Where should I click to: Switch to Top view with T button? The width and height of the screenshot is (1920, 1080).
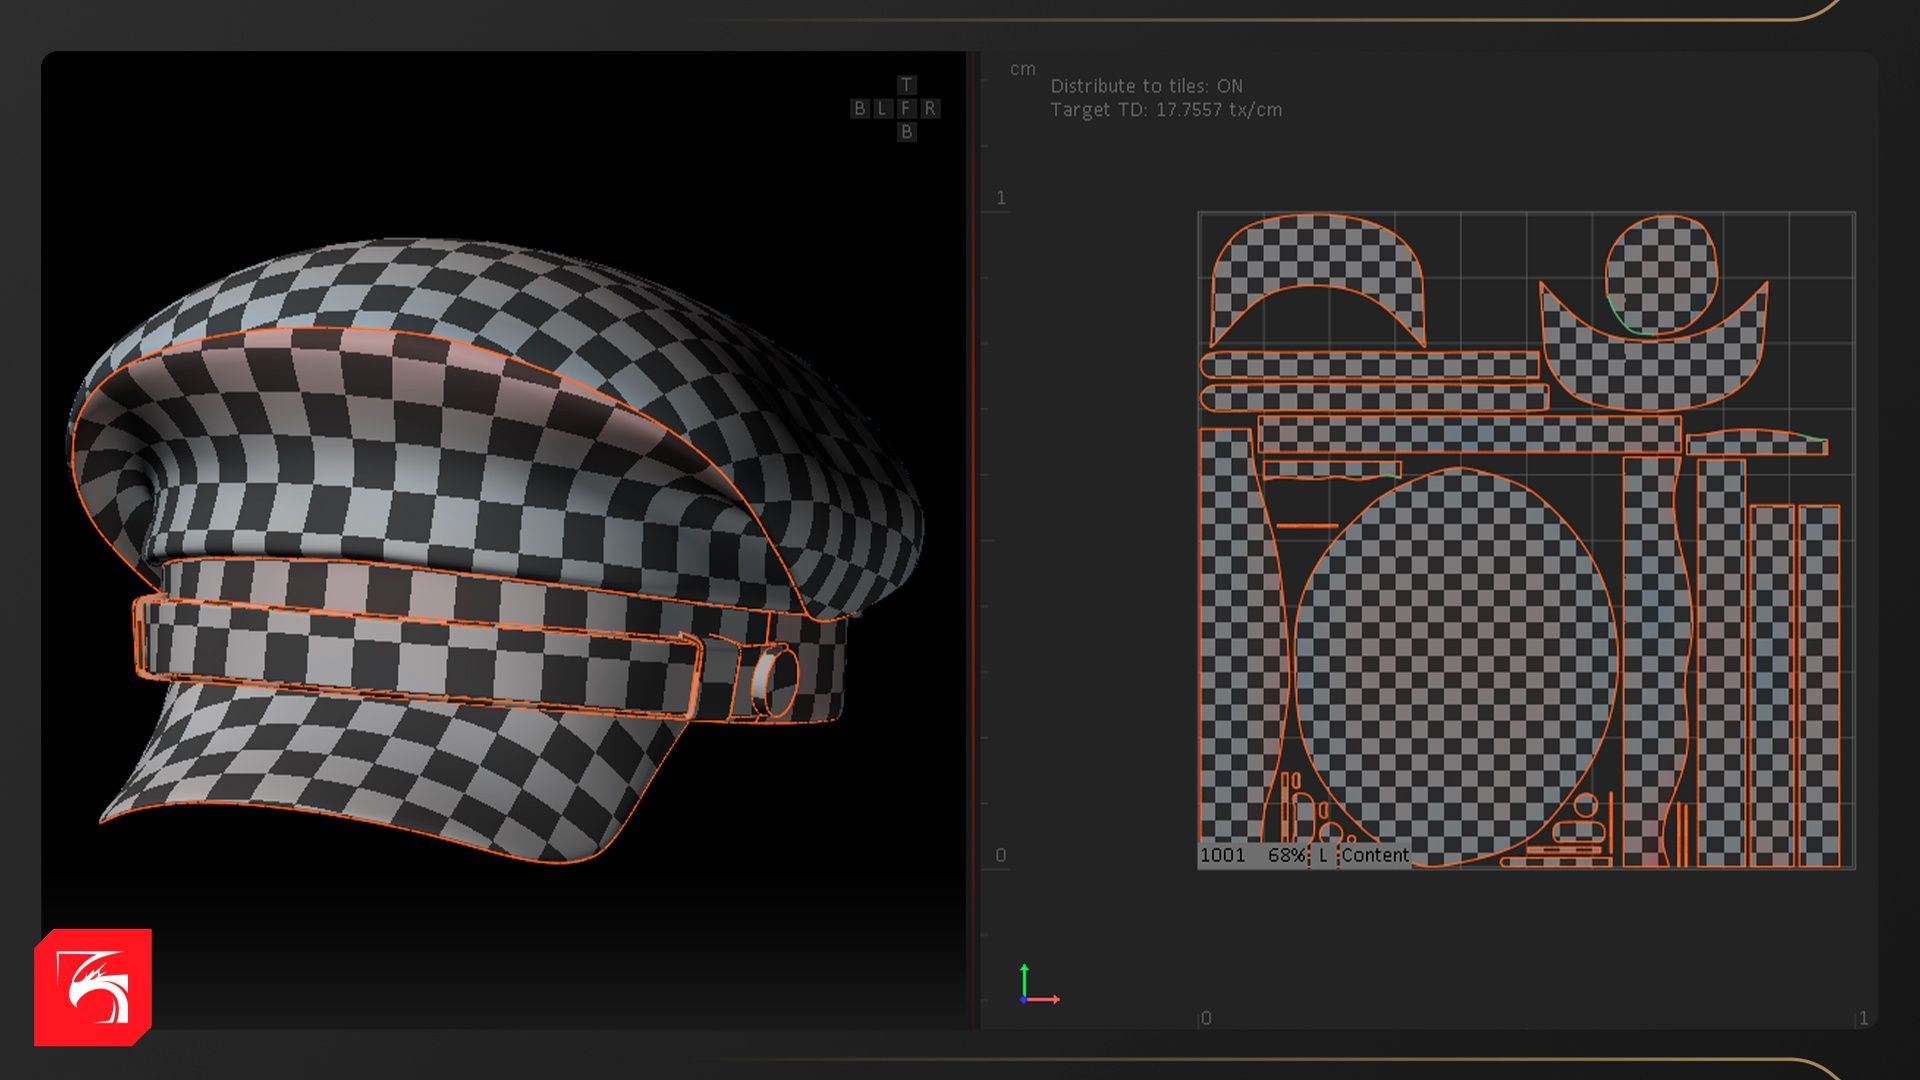tap(906, 85)
